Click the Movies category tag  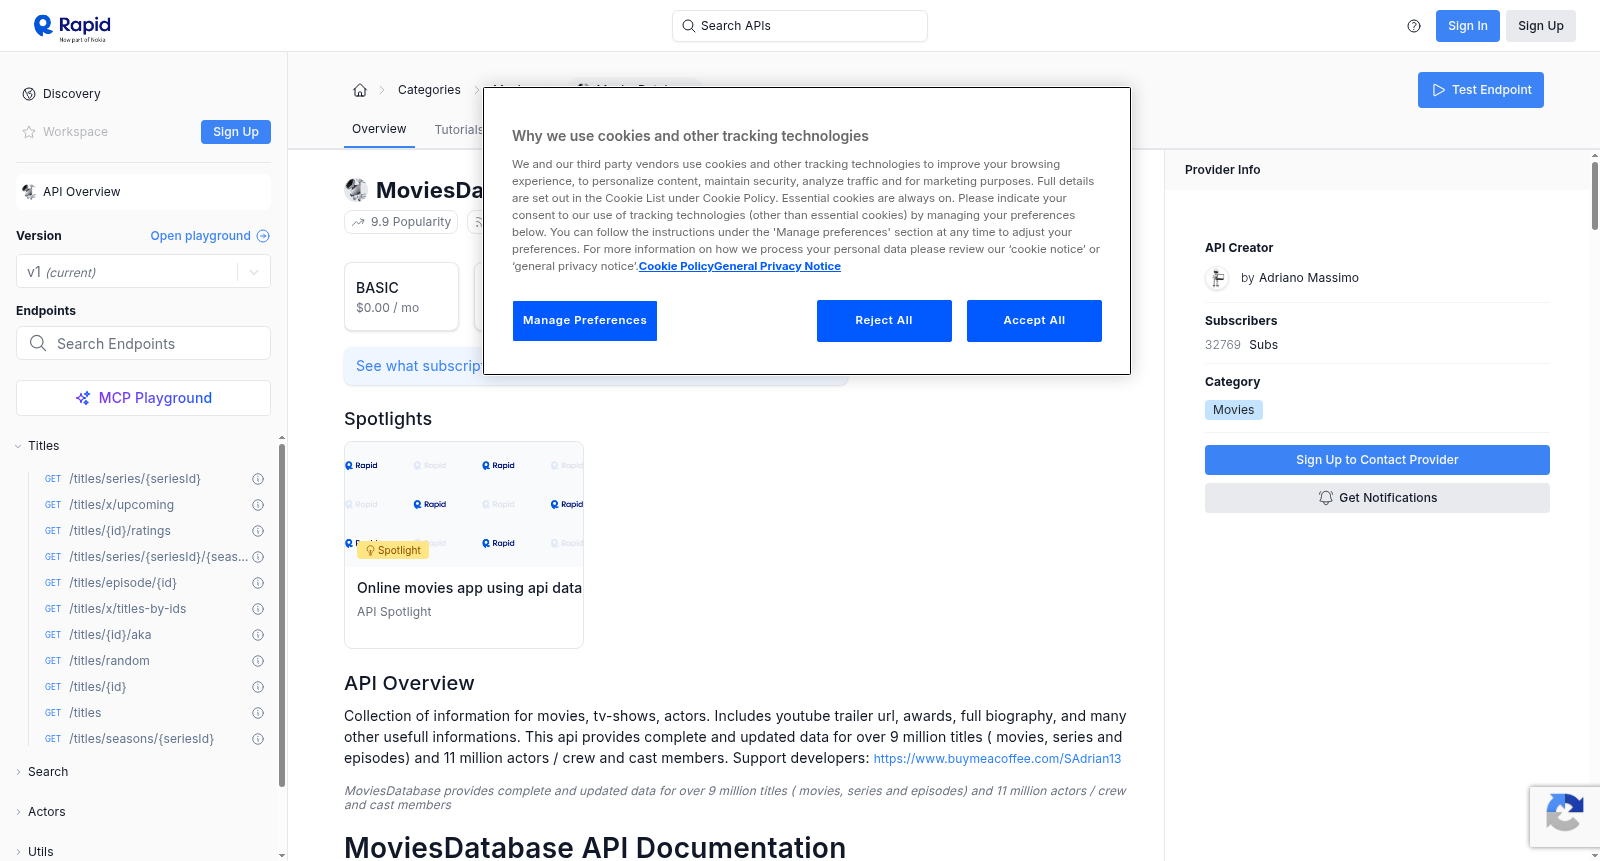[x=1233, y=410]
